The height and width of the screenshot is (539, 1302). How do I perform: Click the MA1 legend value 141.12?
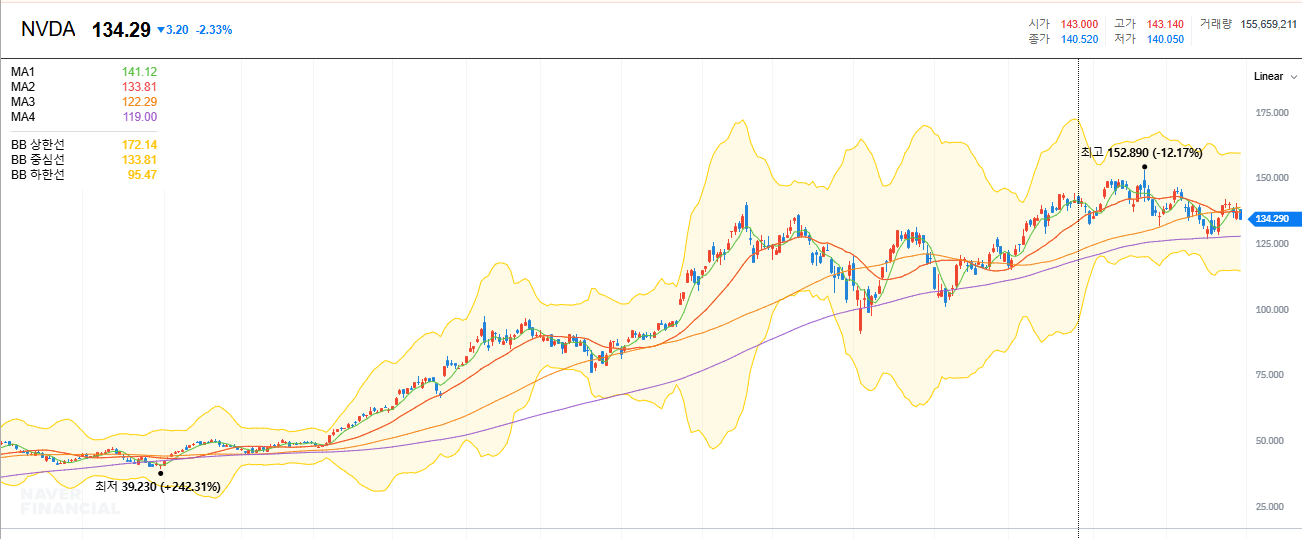coord(139,72)
